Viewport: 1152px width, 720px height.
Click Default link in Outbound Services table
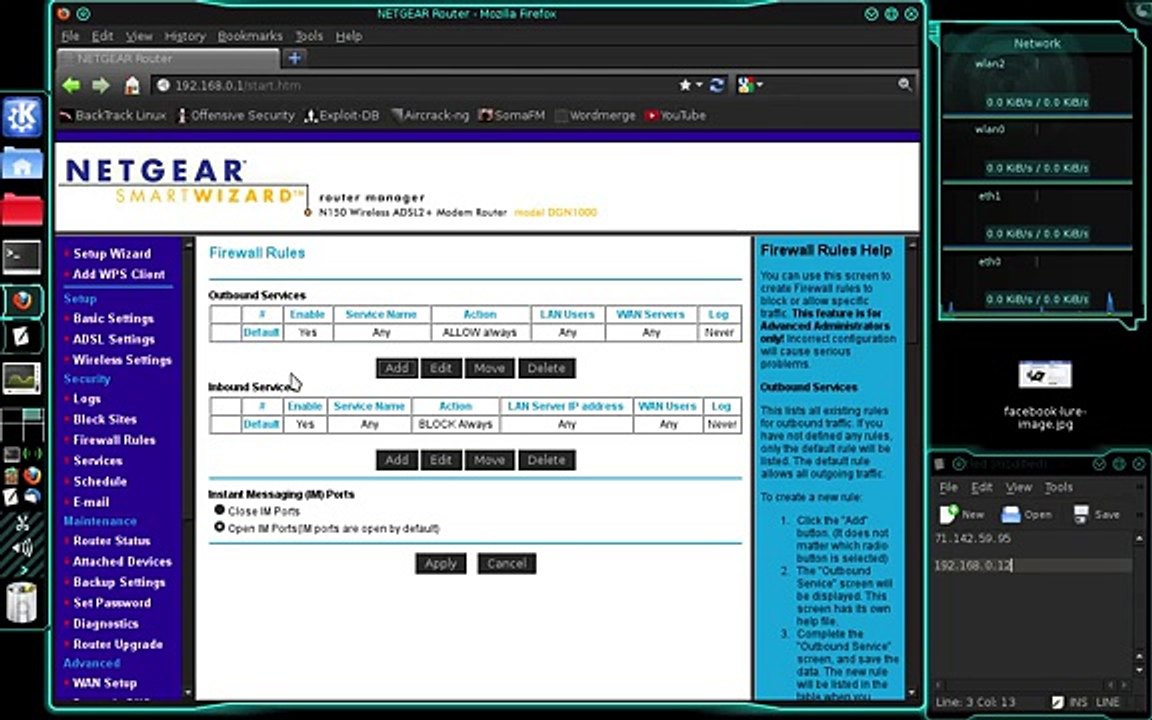coord(261,333)
